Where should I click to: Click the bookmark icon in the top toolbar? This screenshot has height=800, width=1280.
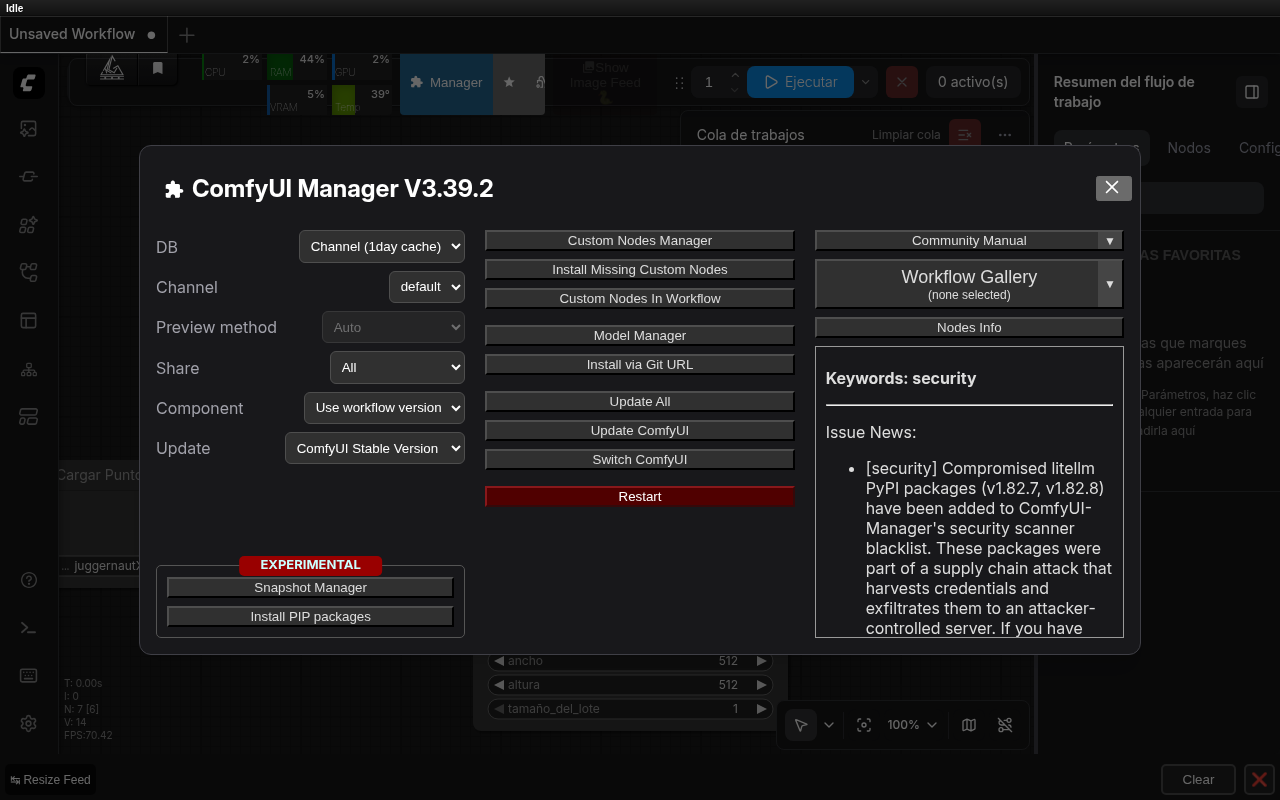coord(158,69)
